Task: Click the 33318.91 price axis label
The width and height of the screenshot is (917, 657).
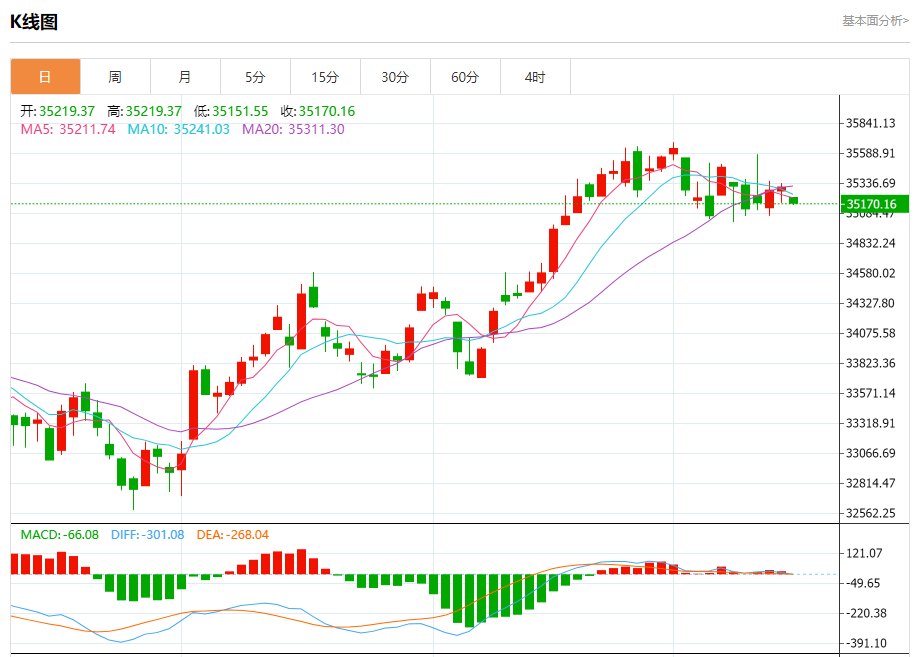Action: coord(871,423)
